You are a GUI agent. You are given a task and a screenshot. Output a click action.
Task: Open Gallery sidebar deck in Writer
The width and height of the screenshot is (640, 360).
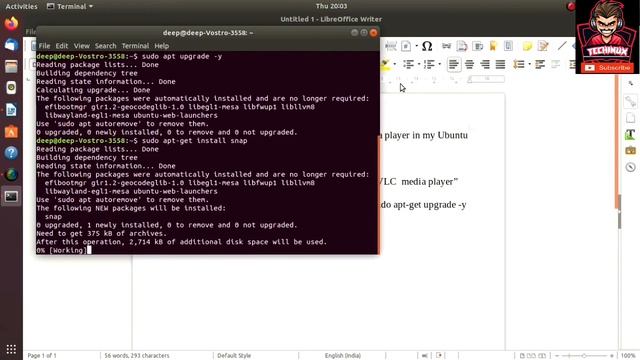click(631, 151)
